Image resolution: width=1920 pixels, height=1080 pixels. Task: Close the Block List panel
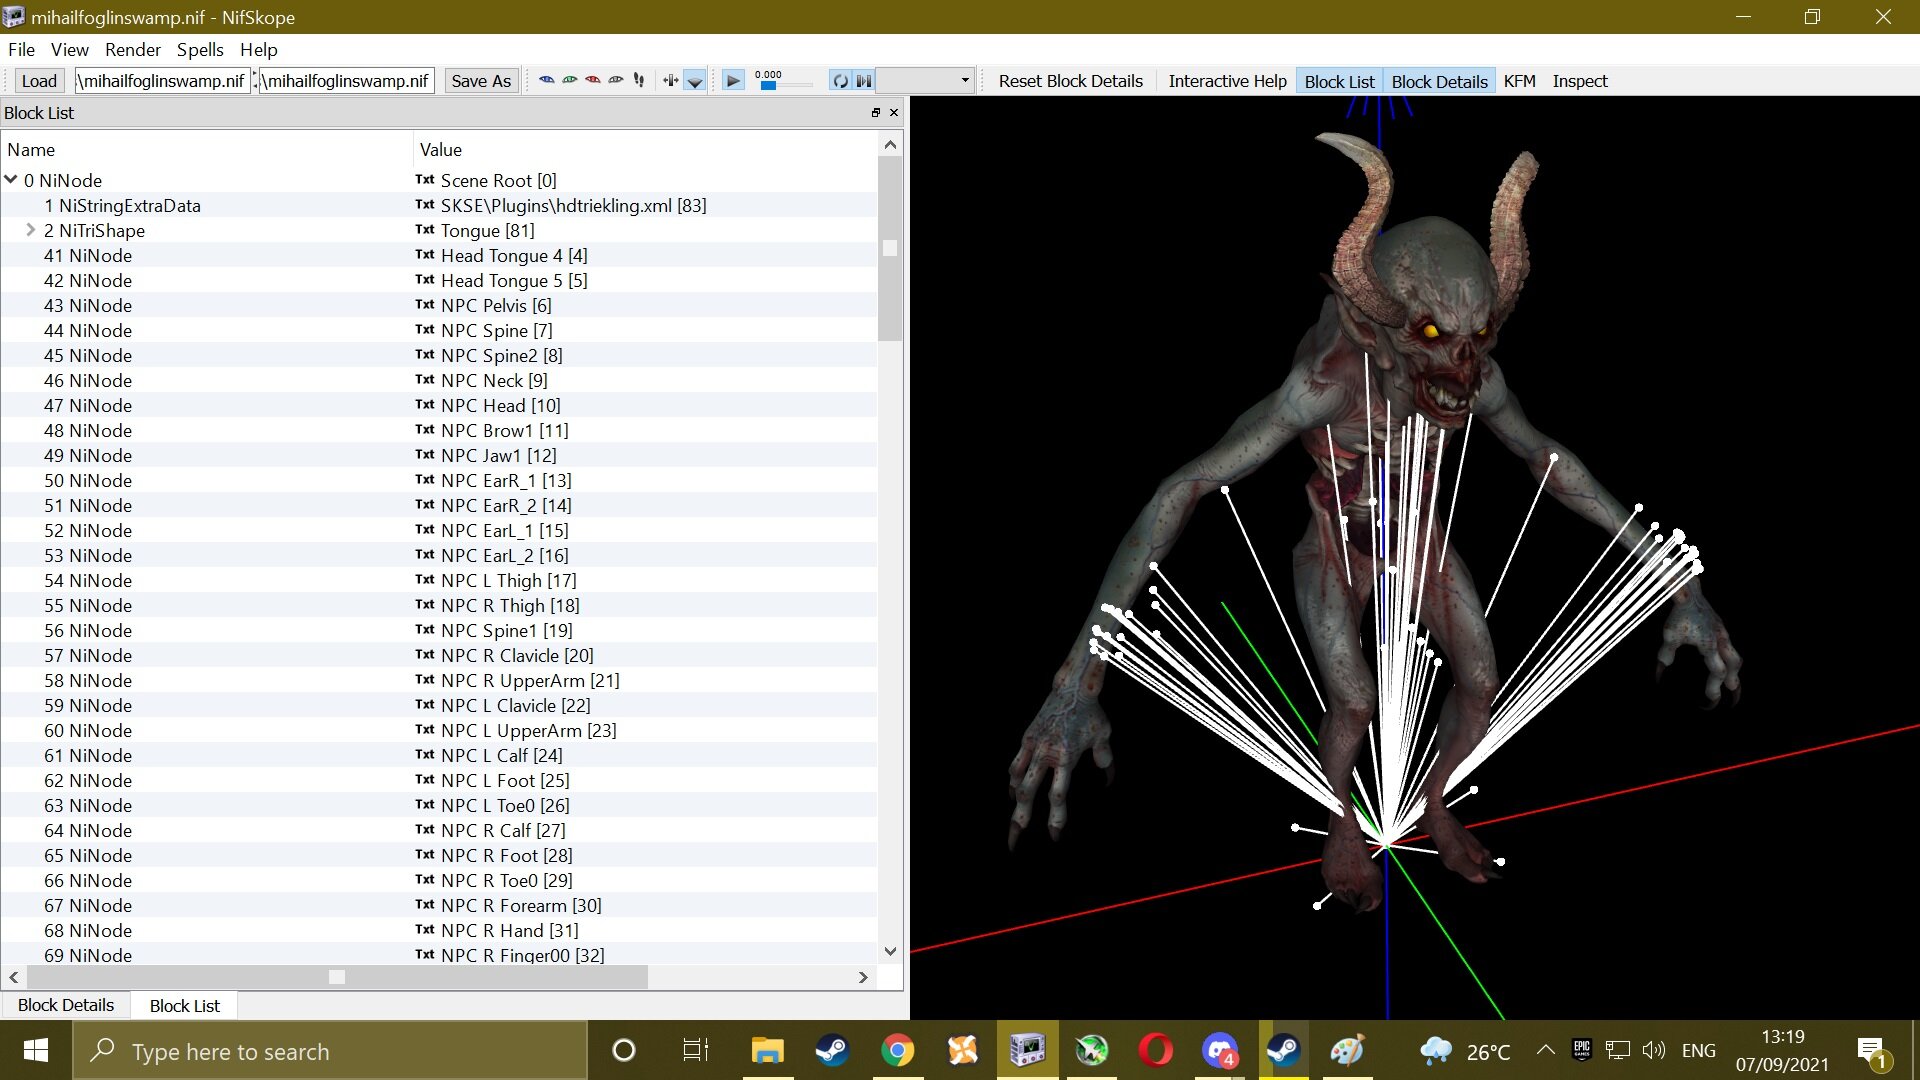[894, 113]
